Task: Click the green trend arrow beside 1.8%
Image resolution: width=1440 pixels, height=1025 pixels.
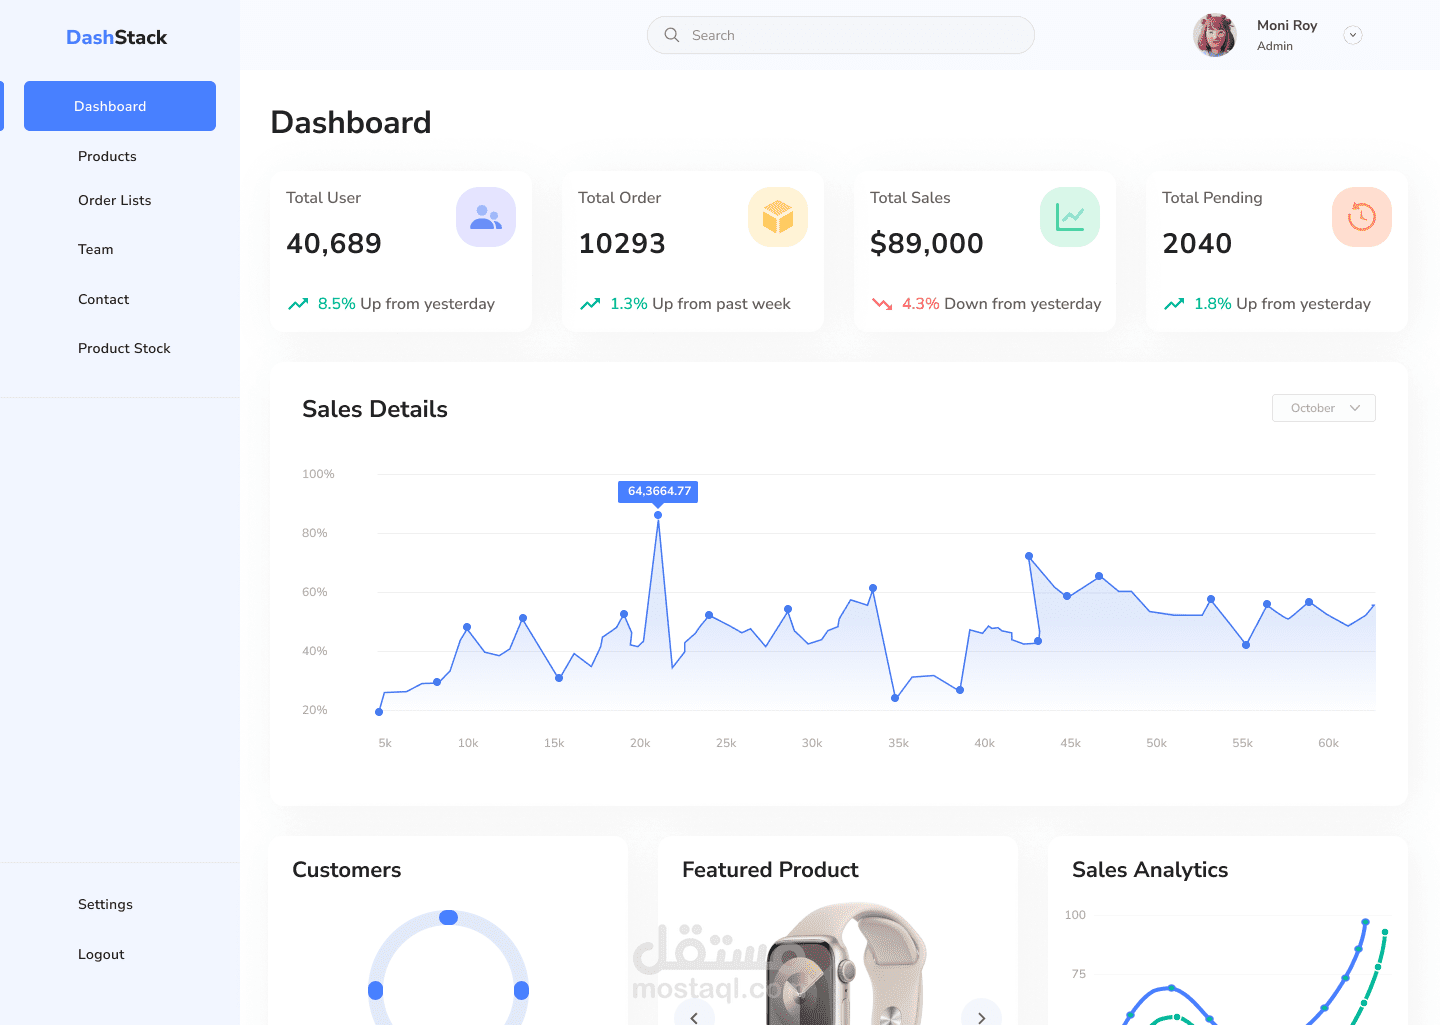Action: [1174, 304]
